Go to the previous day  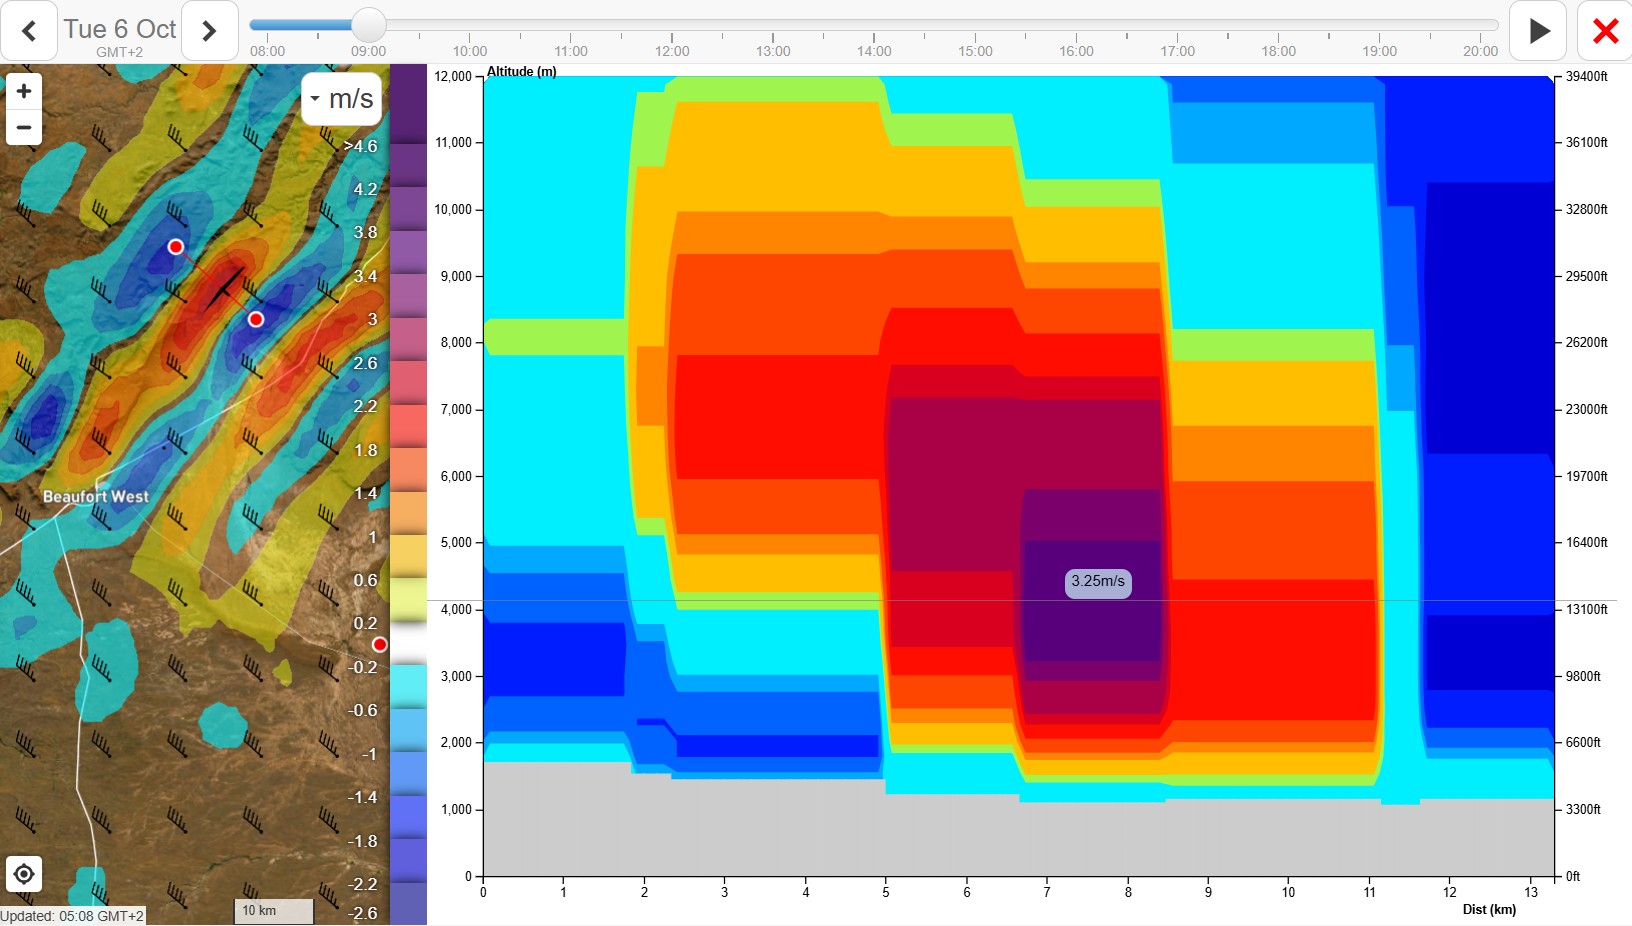[29, 31]
